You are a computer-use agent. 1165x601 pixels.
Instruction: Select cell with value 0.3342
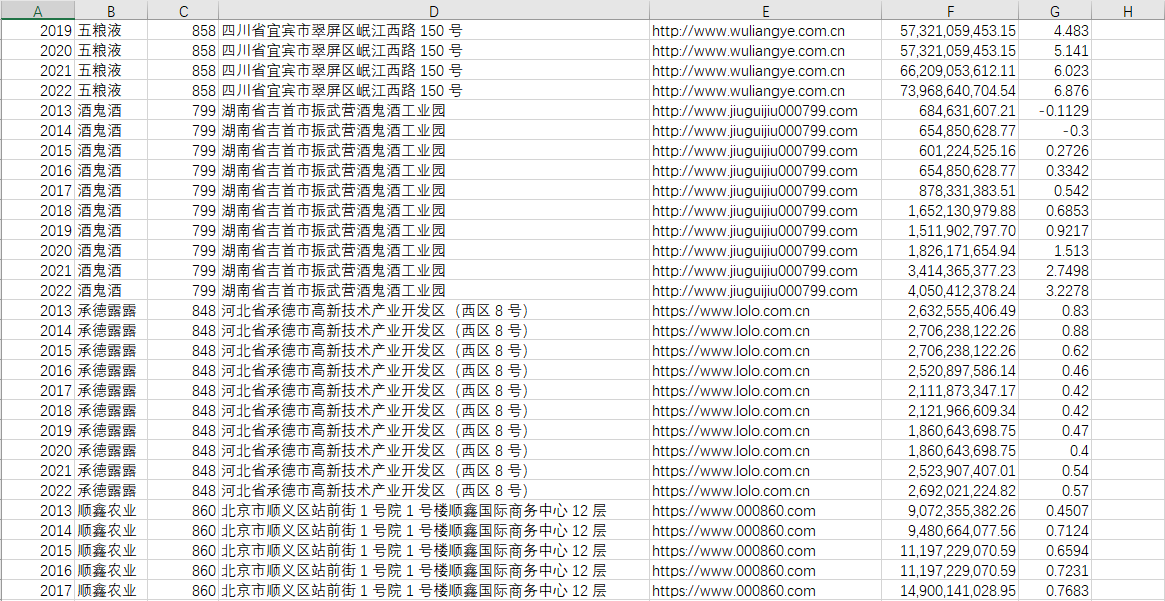[1055, 172]
